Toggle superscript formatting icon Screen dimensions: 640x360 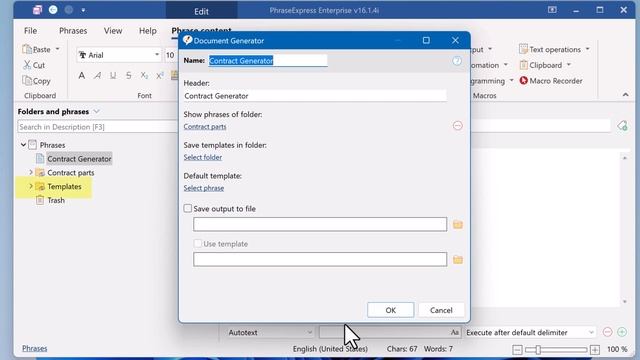(x=160, y=76)
